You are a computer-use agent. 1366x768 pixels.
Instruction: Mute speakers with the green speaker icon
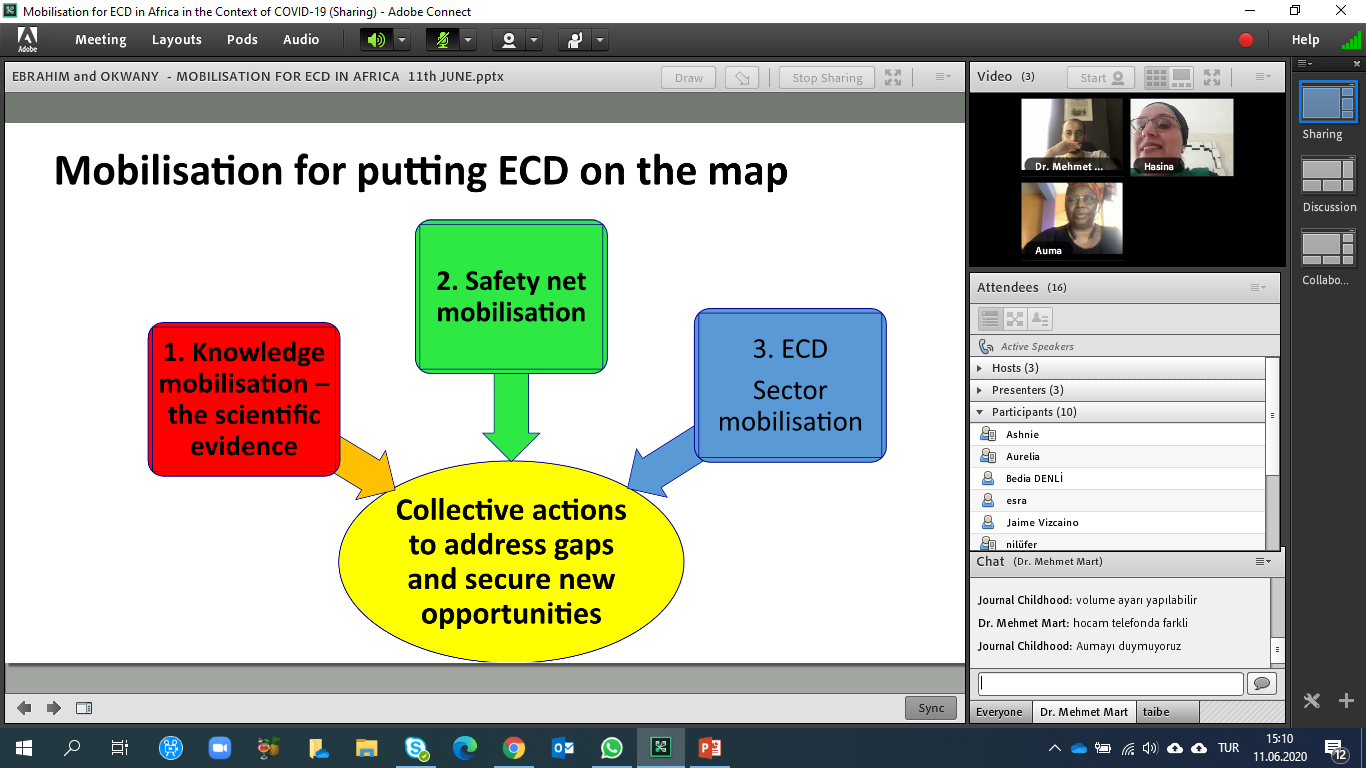[x=376, y=40]
